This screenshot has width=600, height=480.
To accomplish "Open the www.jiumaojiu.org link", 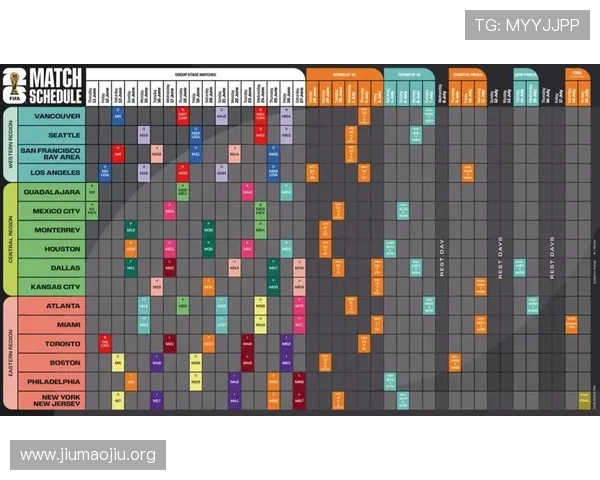I will click(x=88, y=455).
